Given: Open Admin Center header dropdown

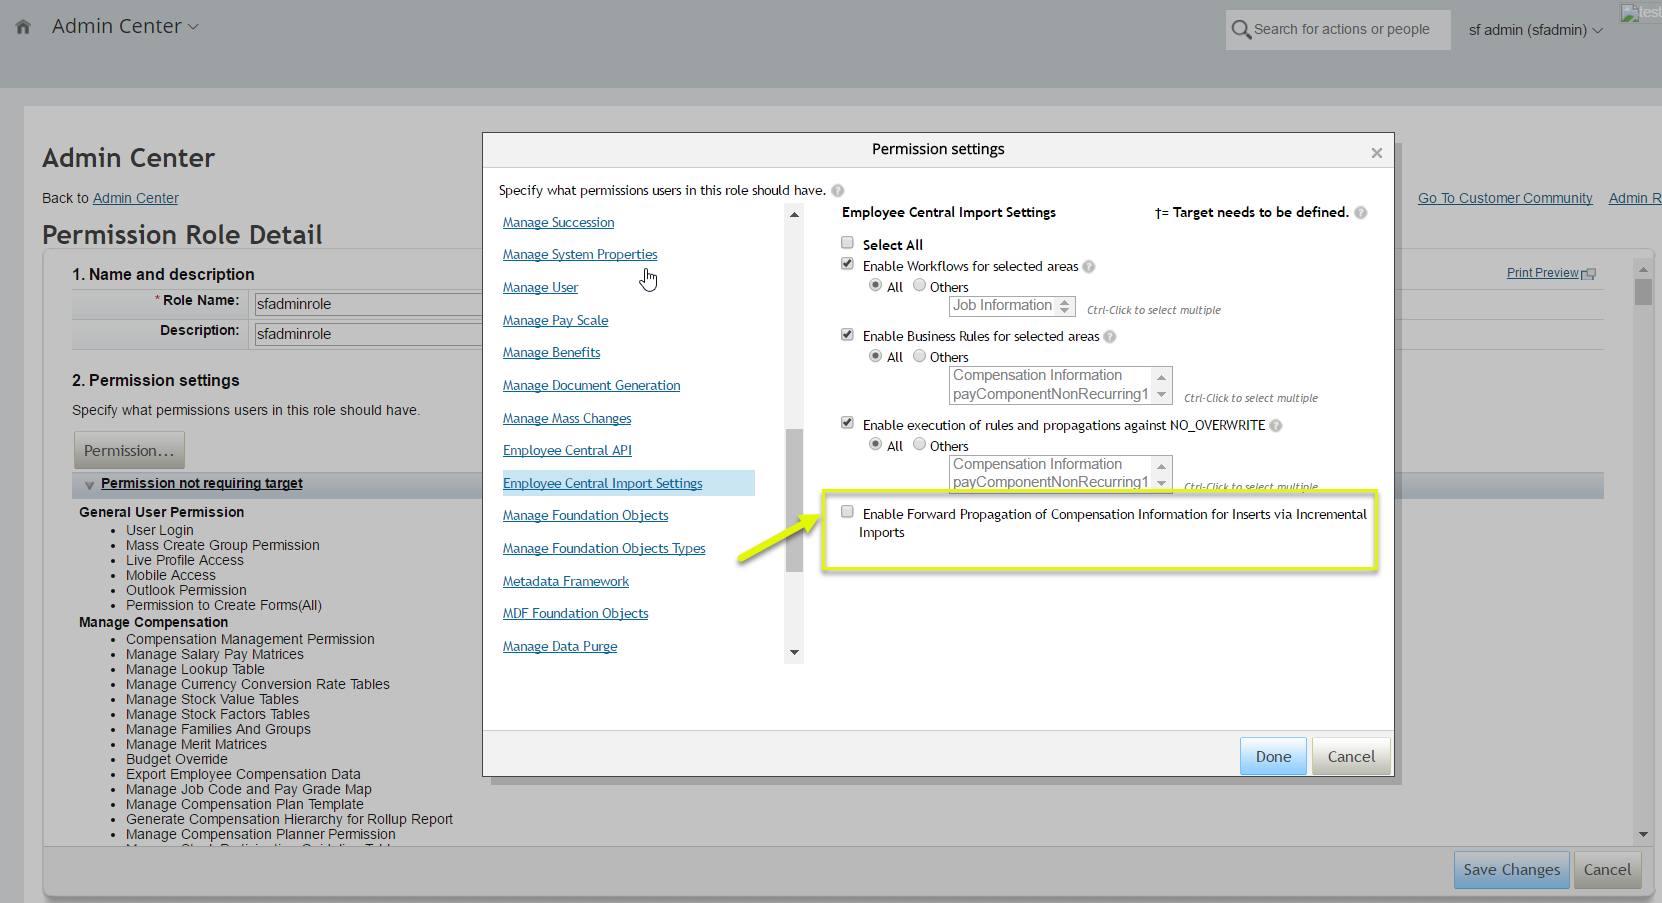Looking at the screenshot, I should 125,27.
